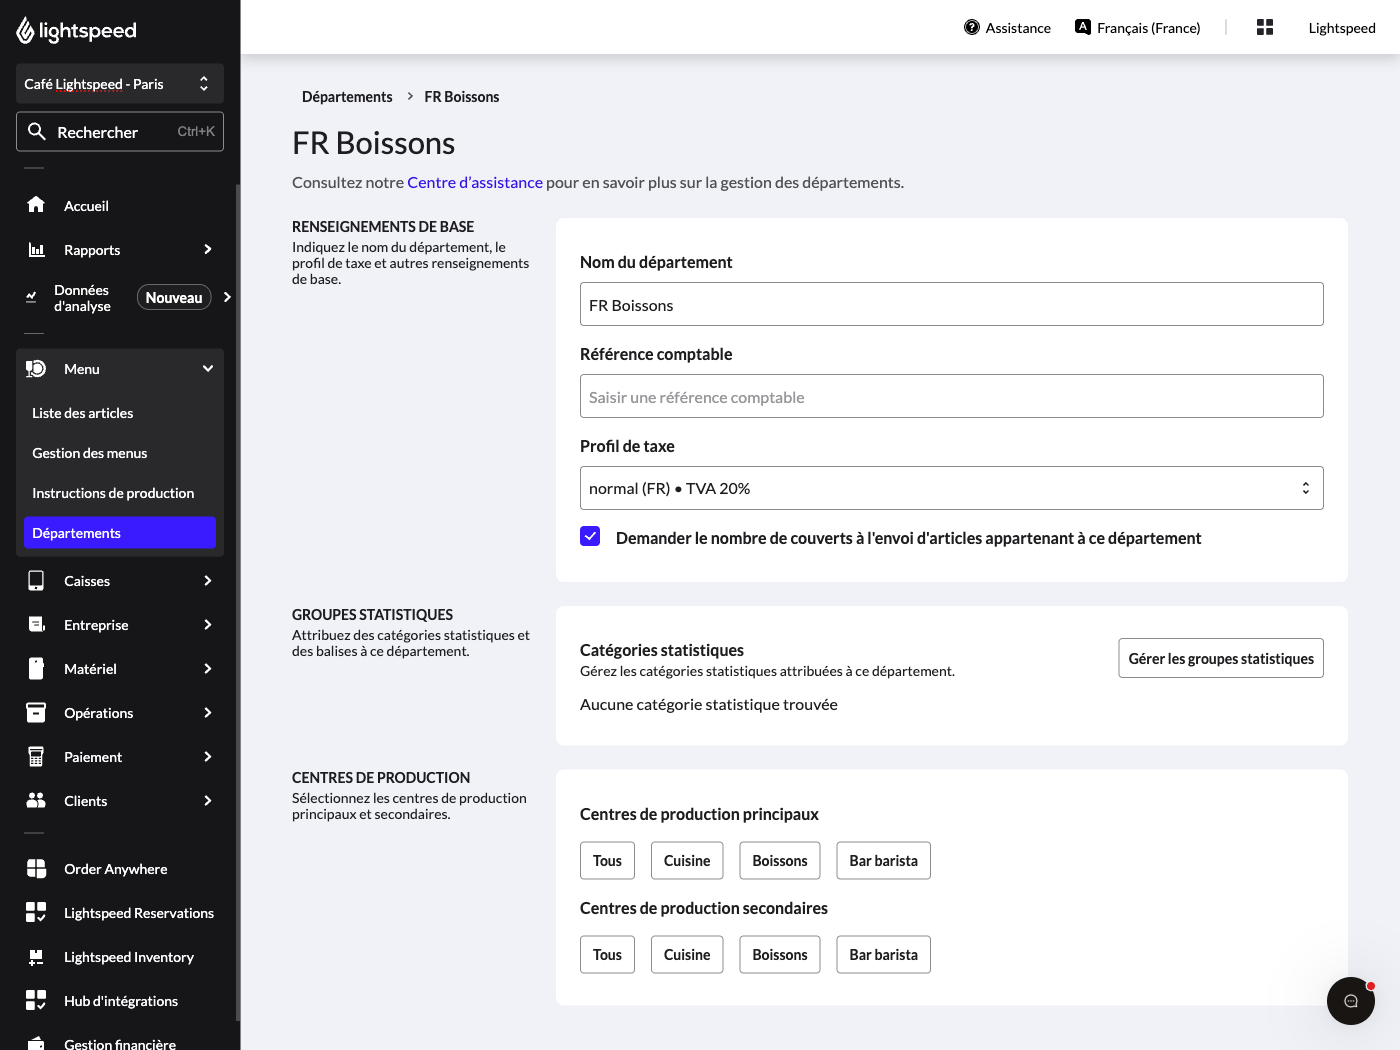Viewport: 1400px width, 1050px height.
Task: Open the Profil de taxe dropdown
Action: (x=951, y=488)
